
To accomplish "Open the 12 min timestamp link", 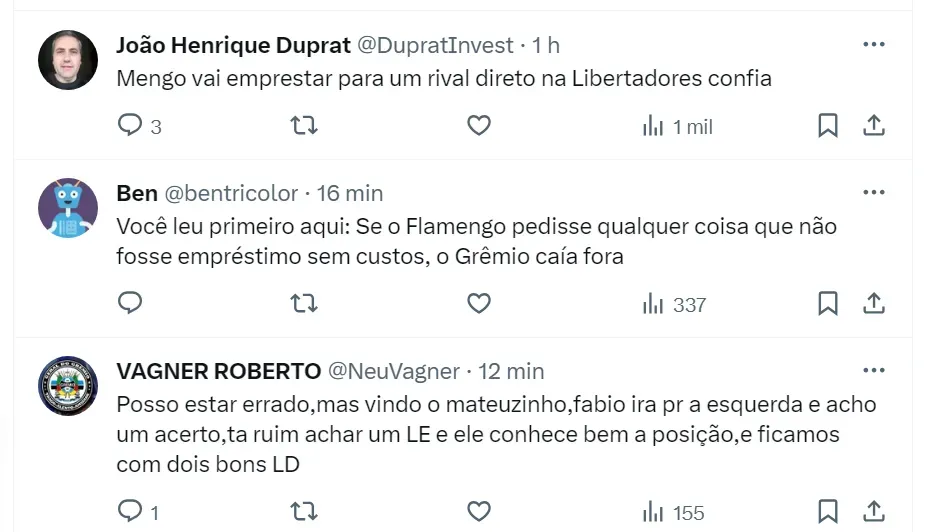I will coord(511,371).
